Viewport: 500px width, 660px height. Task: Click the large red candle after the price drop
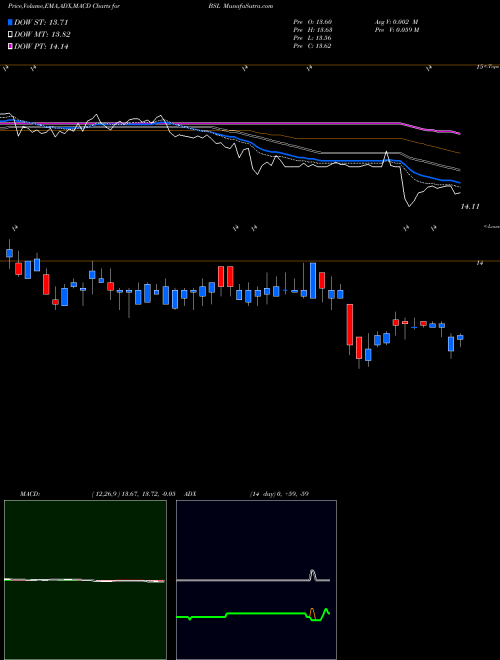(350, 325)
